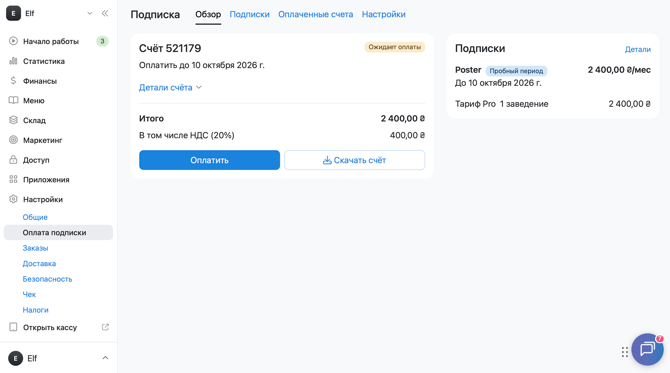Image resolution: width=670 pixels, height=373 pixels.
Task: Select Оплата подписки in sidebar
Action: pos(59,232)
